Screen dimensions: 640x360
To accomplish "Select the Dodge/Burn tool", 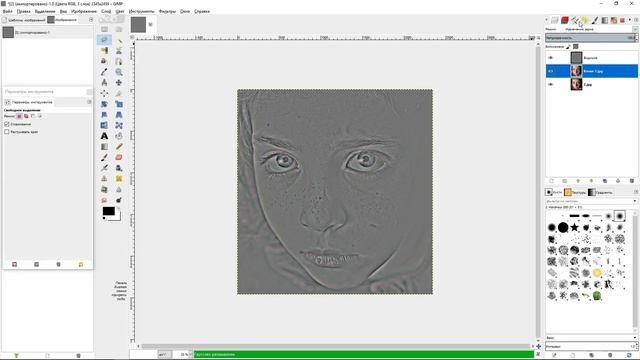I will 119,200.
